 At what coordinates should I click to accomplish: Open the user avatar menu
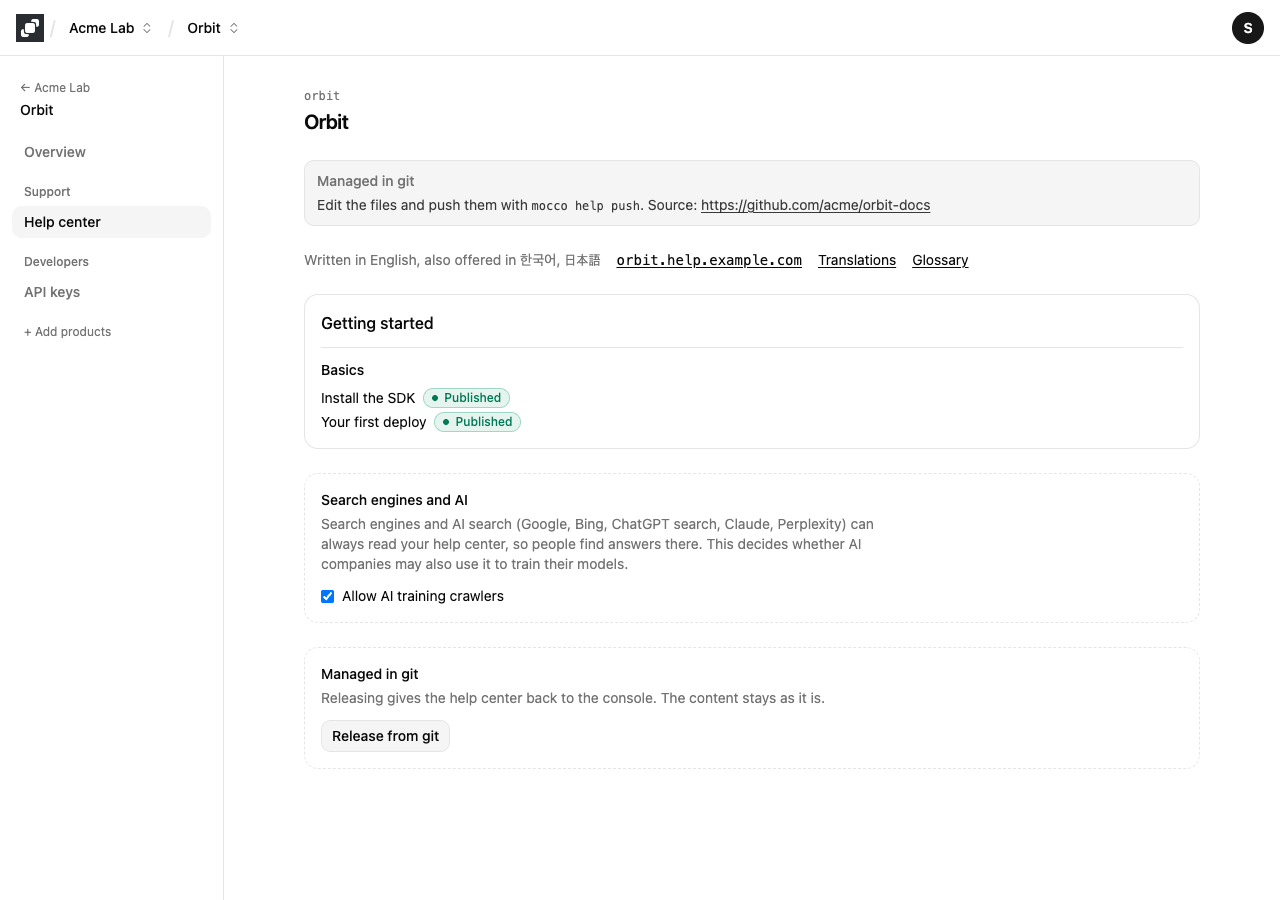tap(1248, 28)
